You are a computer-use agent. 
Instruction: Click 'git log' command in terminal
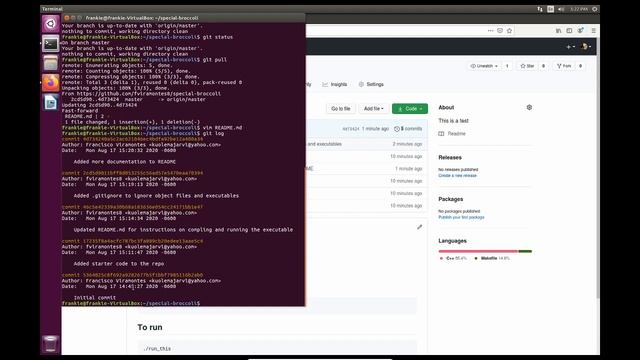pos(213,133)
